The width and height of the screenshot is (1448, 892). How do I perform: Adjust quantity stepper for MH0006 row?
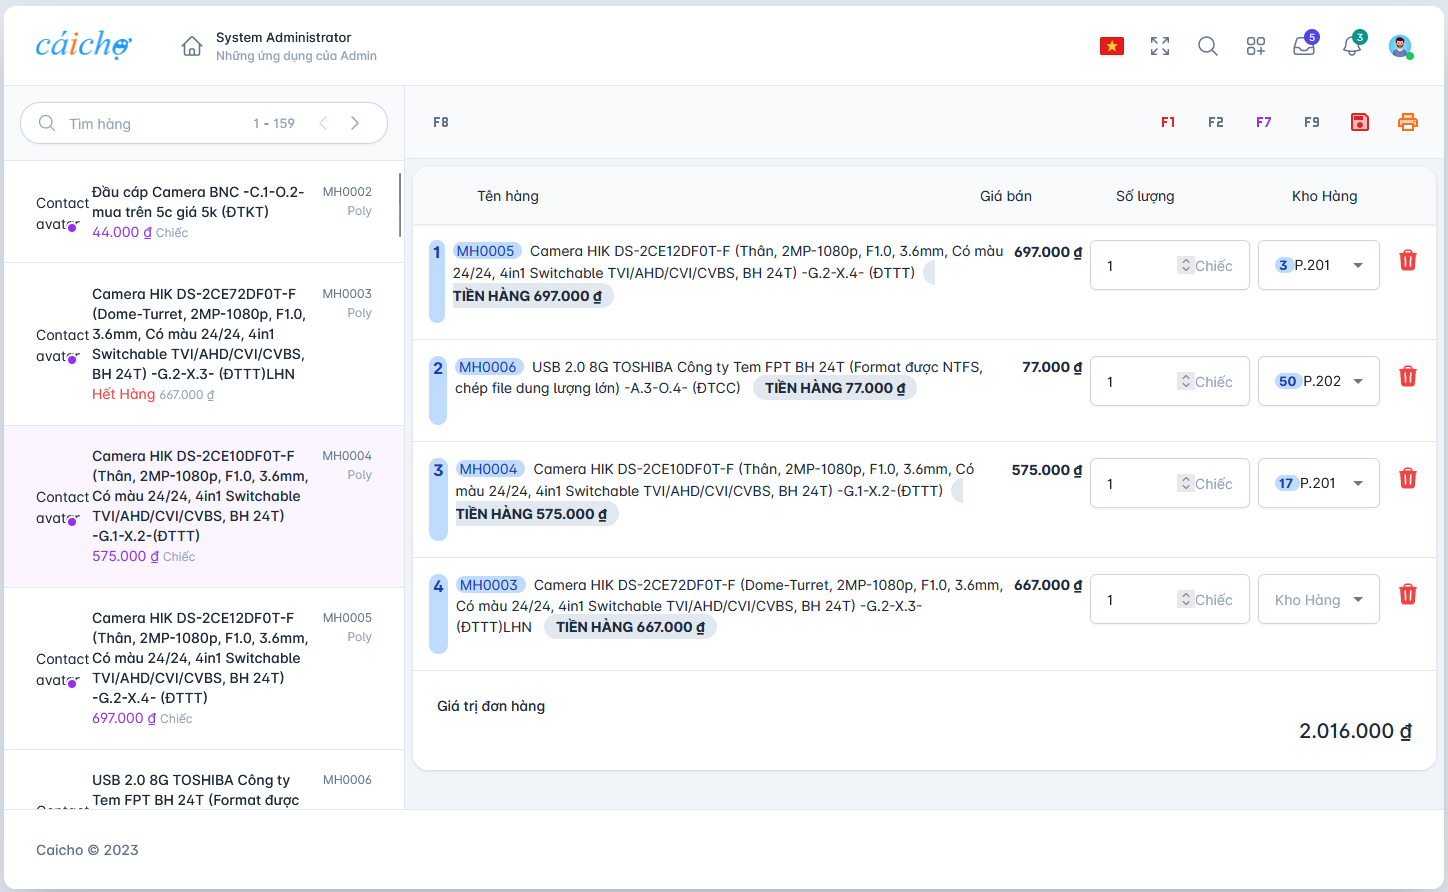point(1185,381)
